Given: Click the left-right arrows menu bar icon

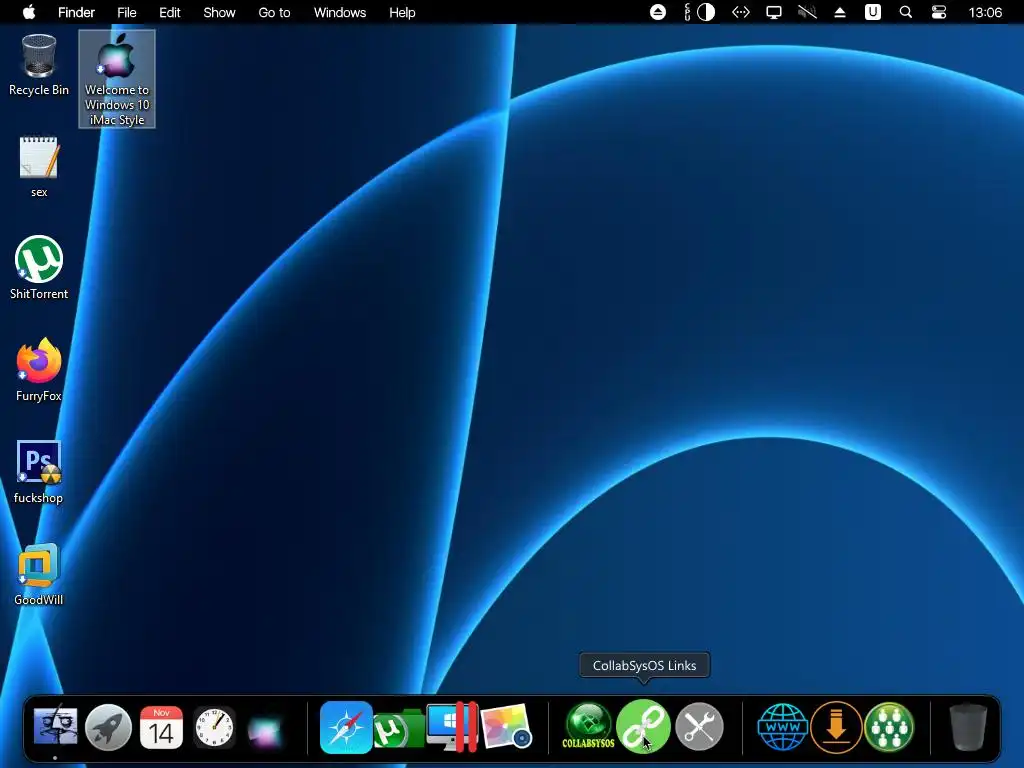Looking at the screenshot, I should click(x=741, y=12).
